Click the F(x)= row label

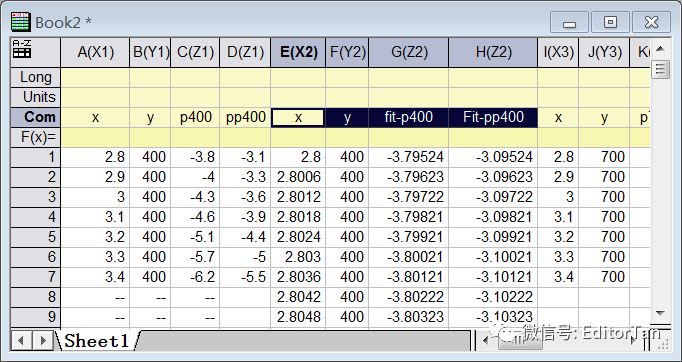[x=36, y=137]
